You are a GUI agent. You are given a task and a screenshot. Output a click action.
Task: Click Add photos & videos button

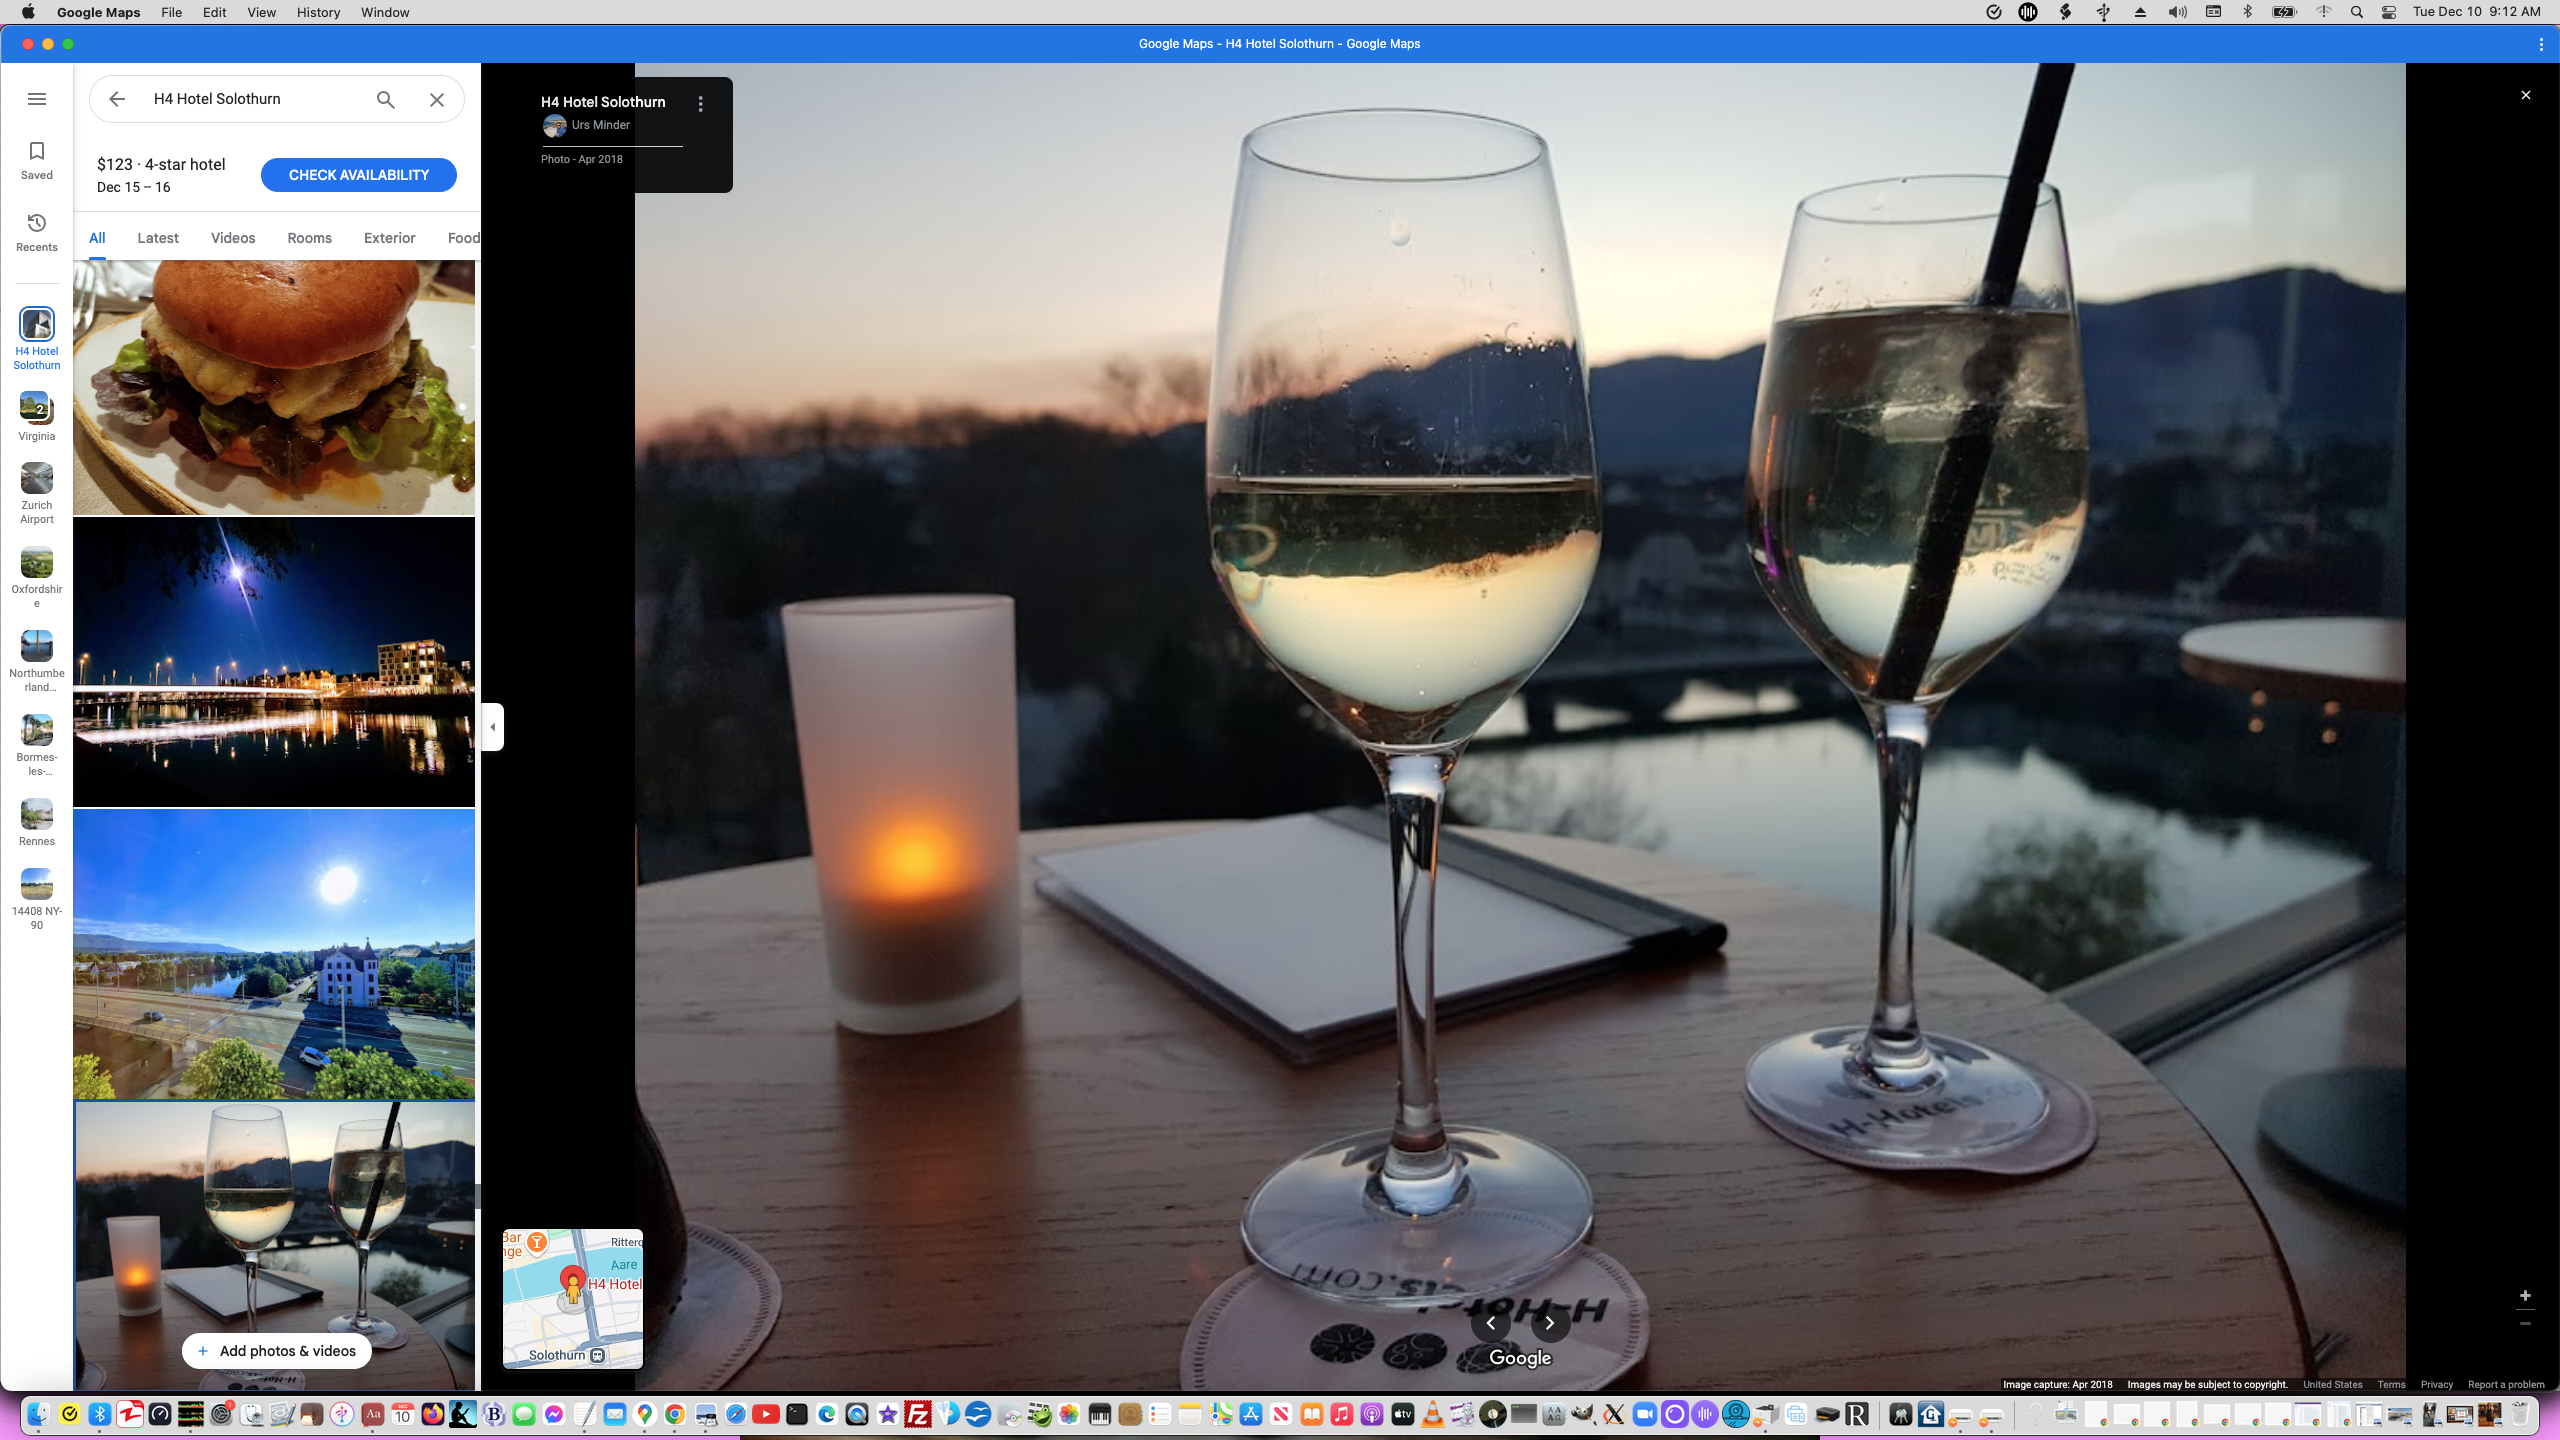click(x=276, y=1351)
